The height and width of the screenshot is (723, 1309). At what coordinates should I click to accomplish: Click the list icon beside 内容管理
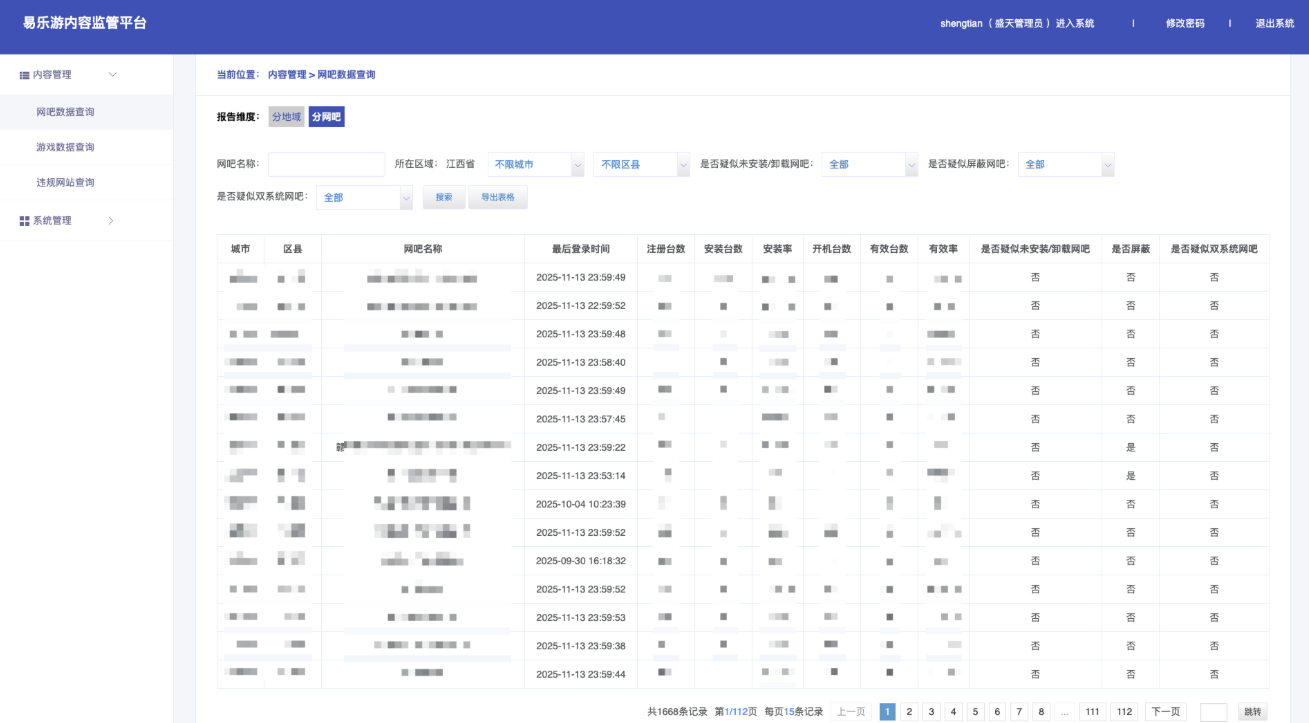(25, 75)
